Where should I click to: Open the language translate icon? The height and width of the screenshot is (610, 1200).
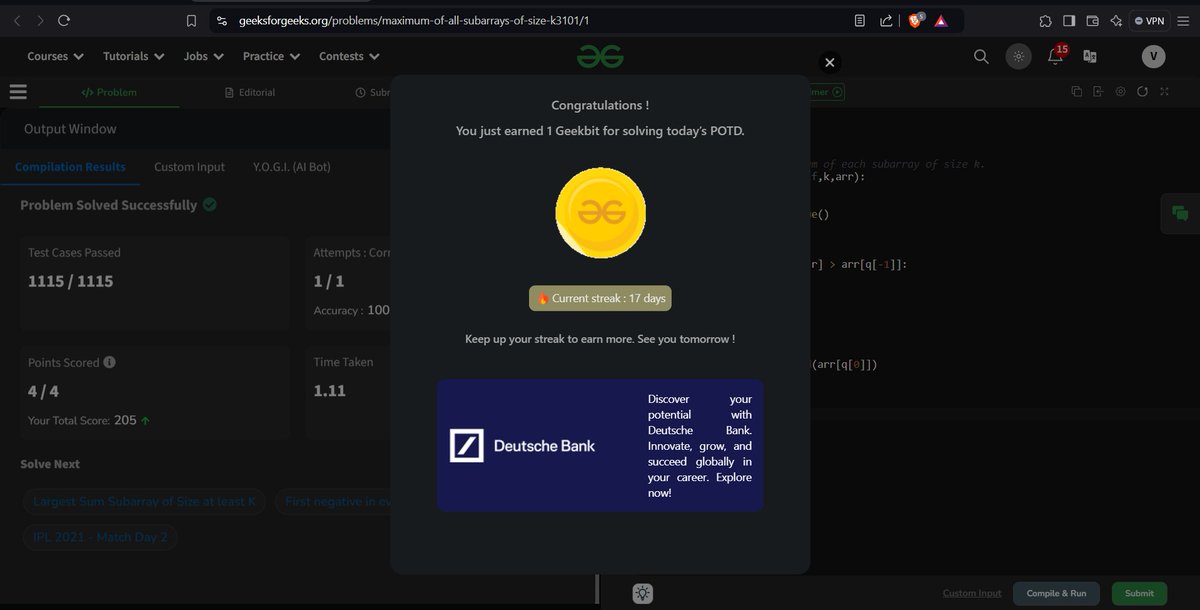pyautogui.click(x=1090, y=57)
